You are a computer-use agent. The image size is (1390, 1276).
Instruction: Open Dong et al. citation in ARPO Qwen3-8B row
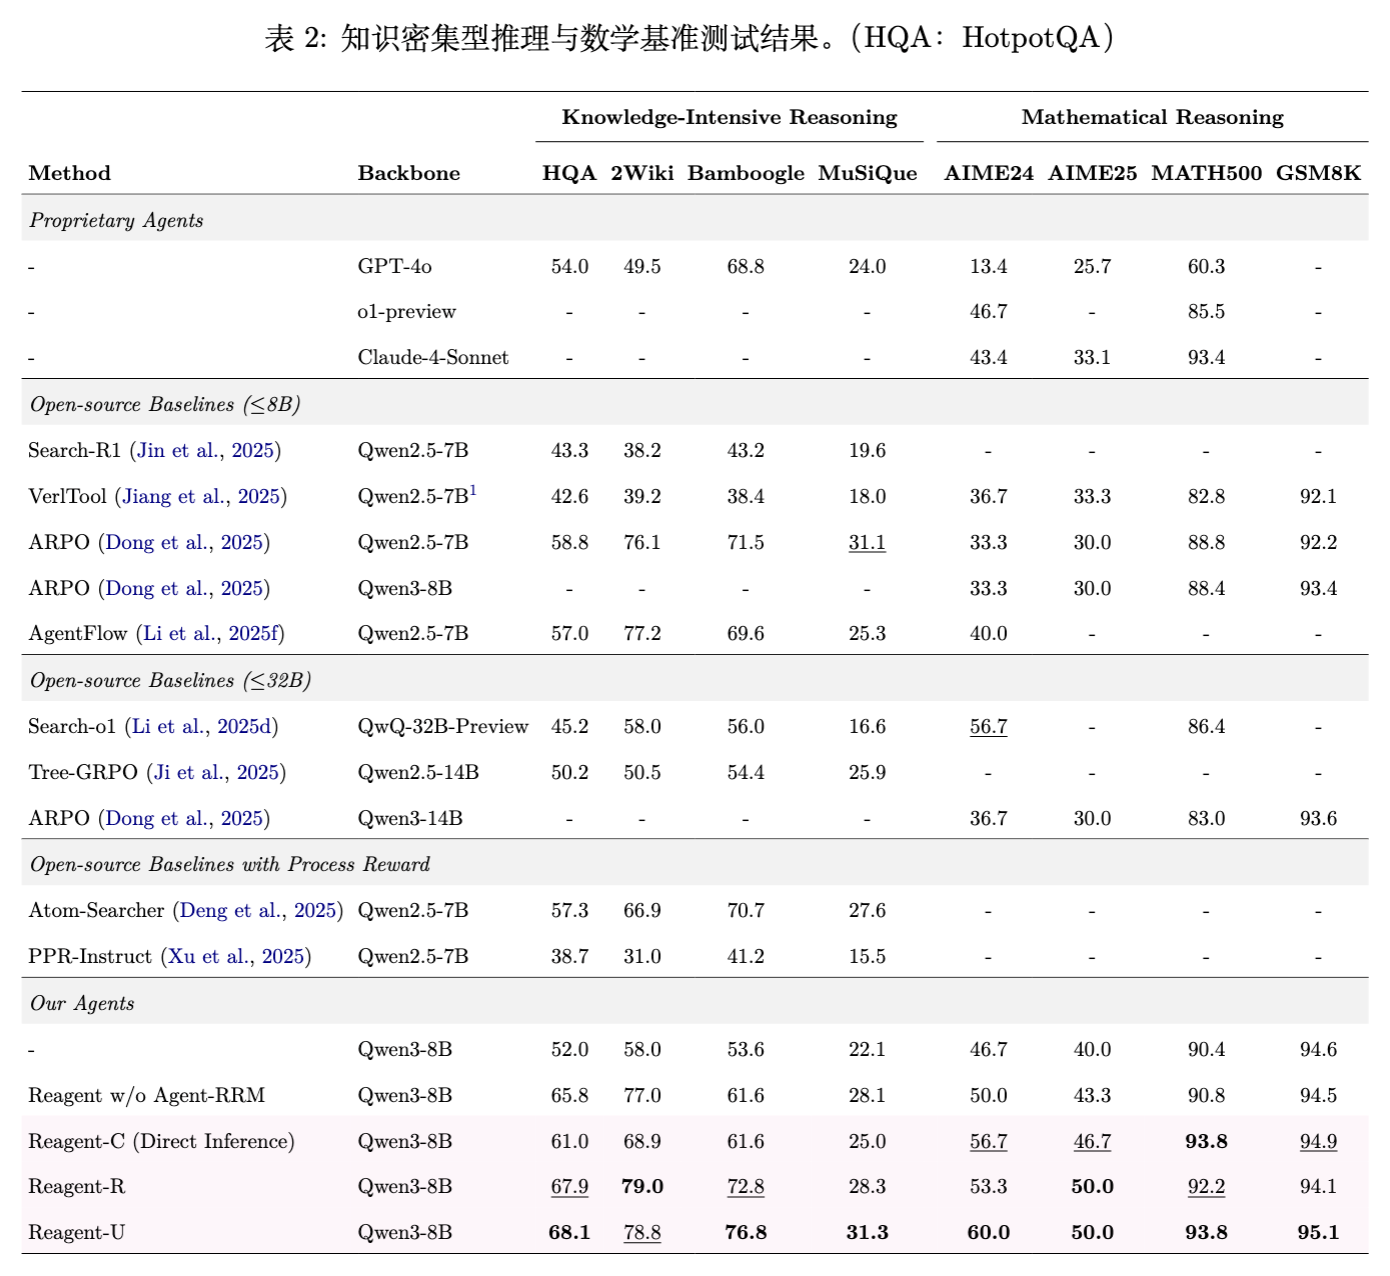tap(184, 589)
